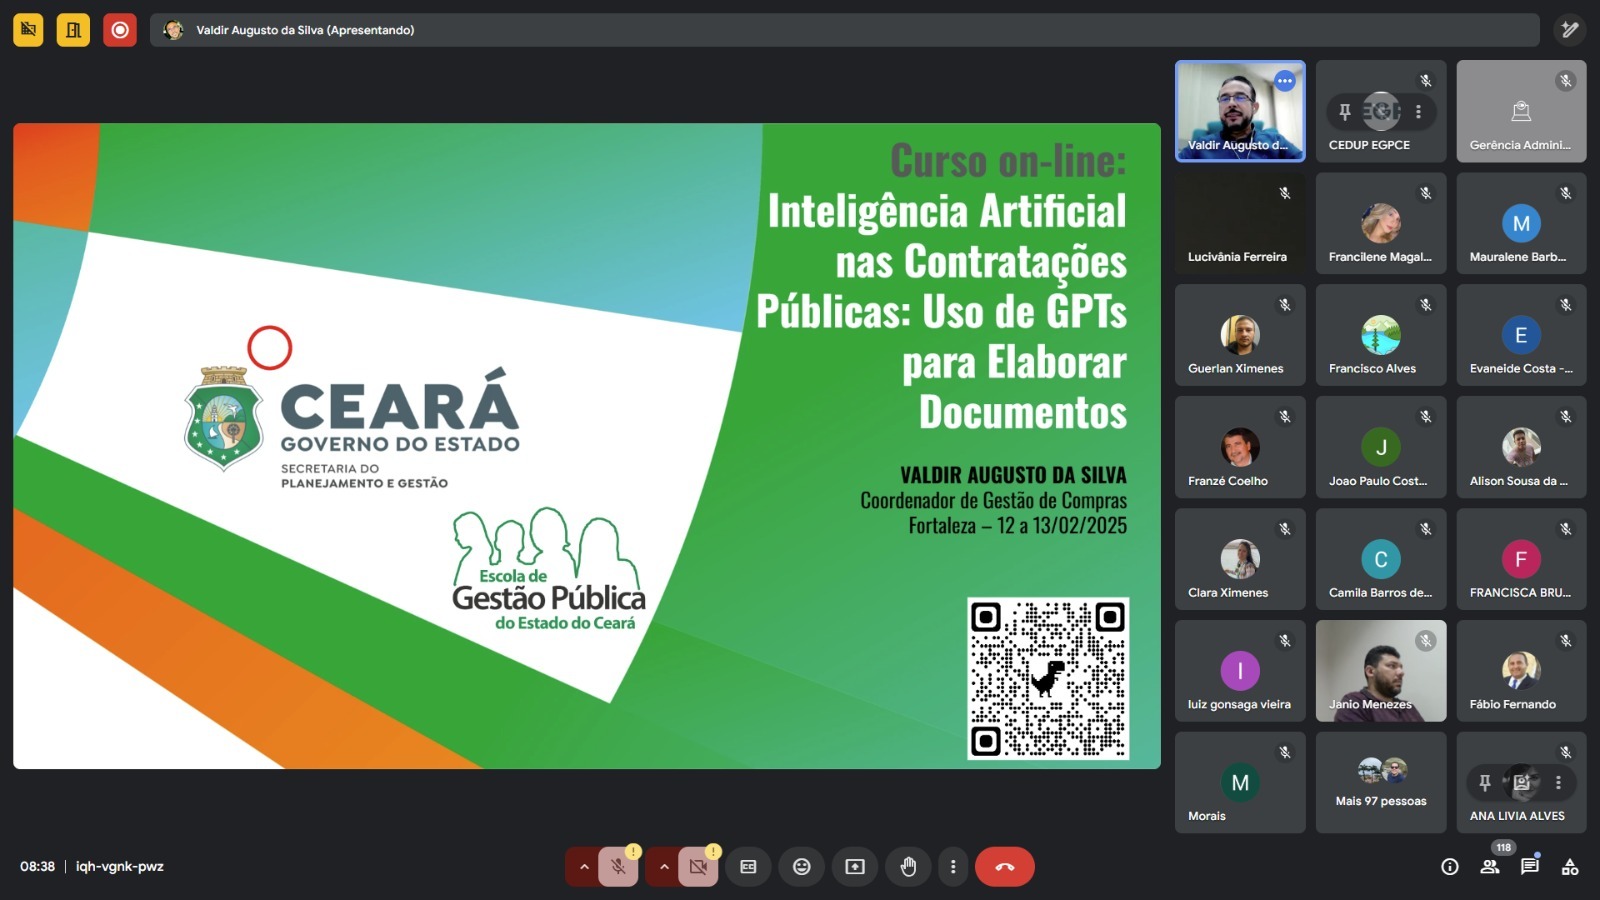Click Franzé Coelho's participant tile

1240,447
